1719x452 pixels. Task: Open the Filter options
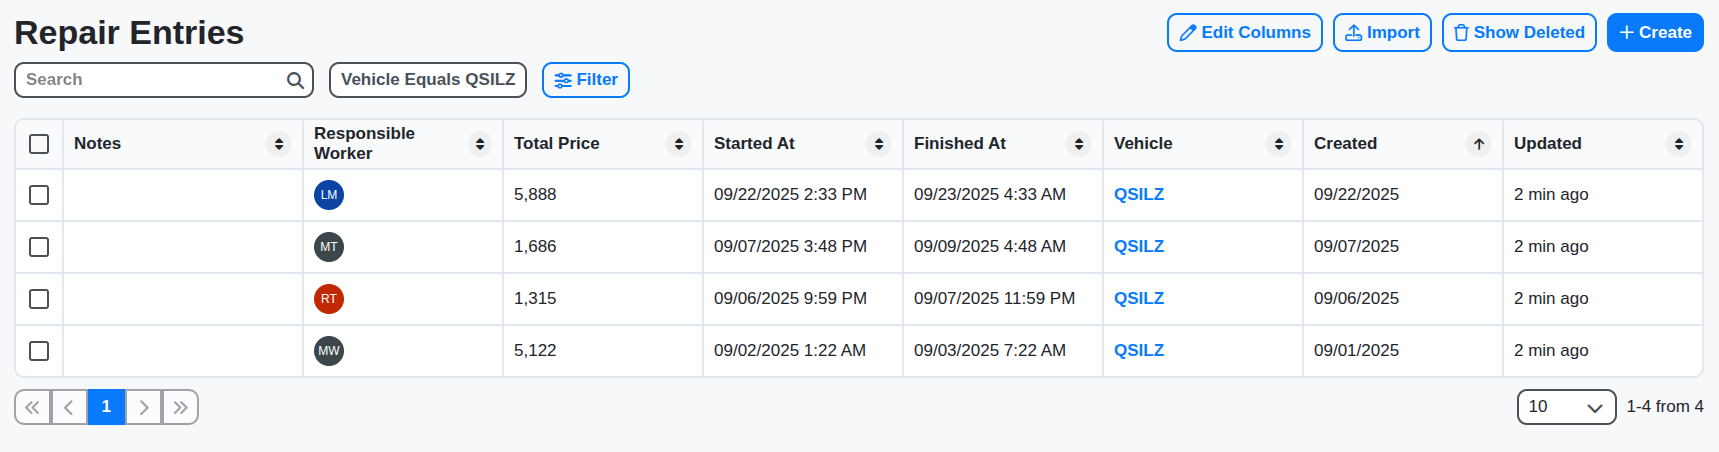coord(586,80)
